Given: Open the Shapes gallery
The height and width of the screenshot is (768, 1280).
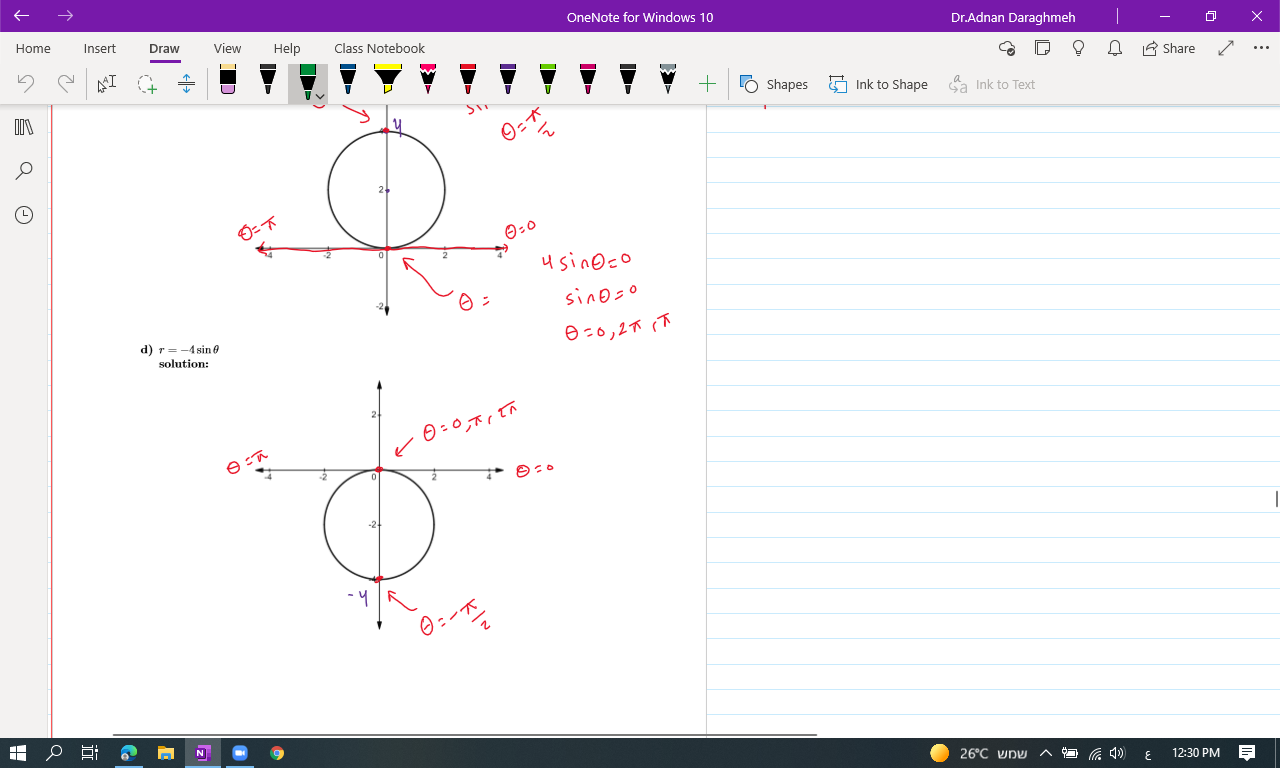Looking at the screenshot, I should point(774,84).
